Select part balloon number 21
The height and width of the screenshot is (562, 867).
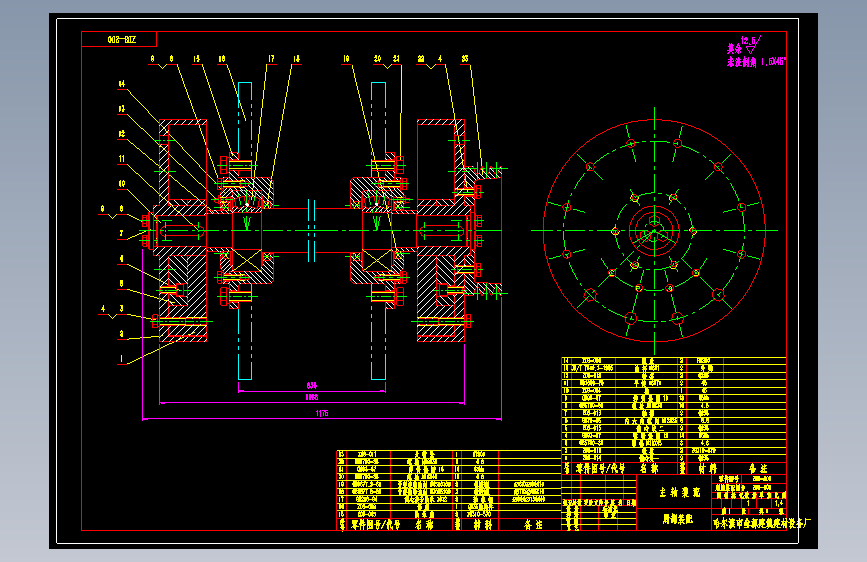pos(396,59)
